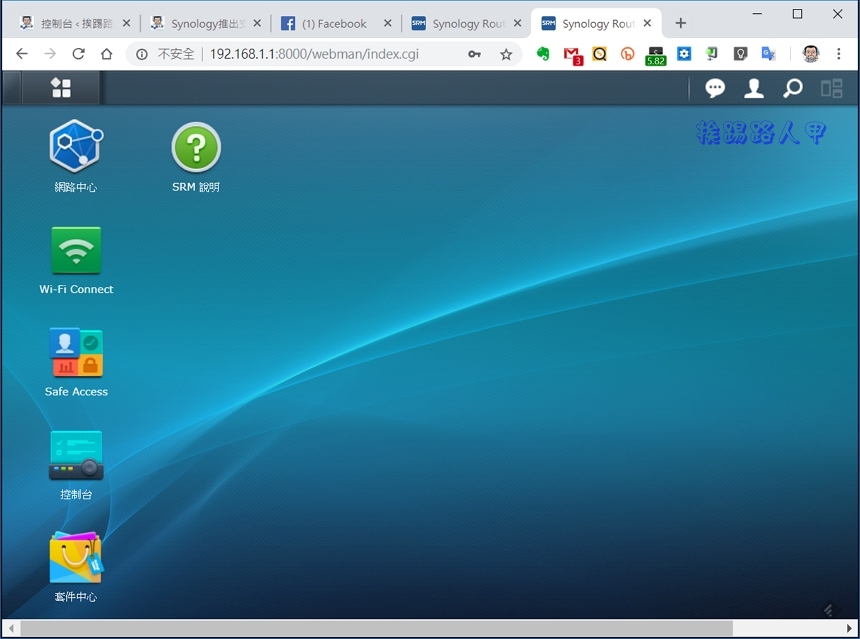The image size is (860, 639).
Task: Open the 5.82 badge extension
Action: (x=655, y=55)
